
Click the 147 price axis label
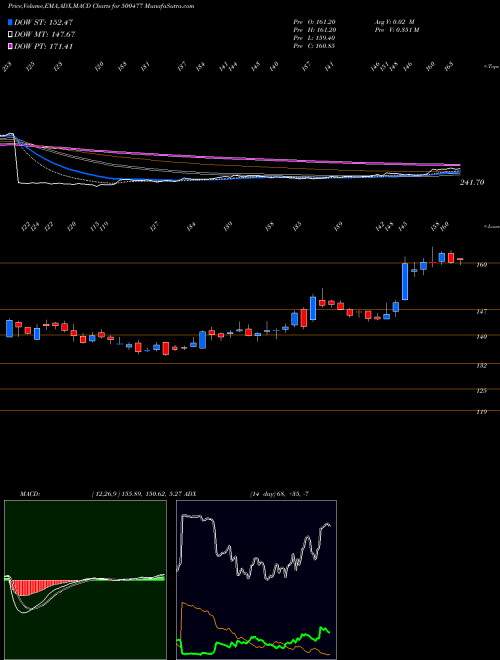point(482,311)
